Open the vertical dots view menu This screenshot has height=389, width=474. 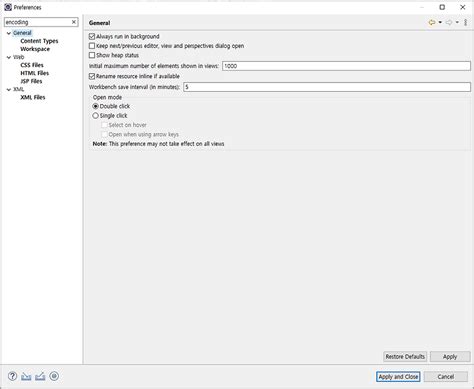click(x=466, y=22)
